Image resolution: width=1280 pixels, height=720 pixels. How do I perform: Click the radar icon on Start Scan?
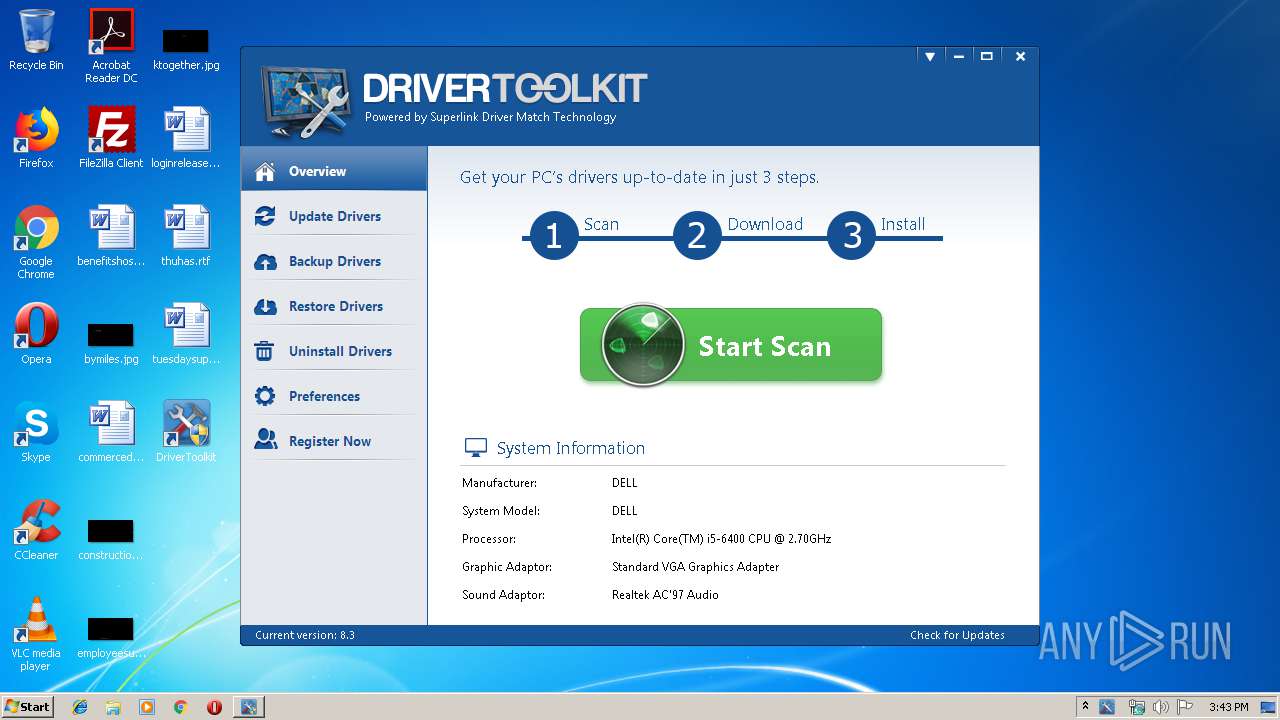(642, 345)
